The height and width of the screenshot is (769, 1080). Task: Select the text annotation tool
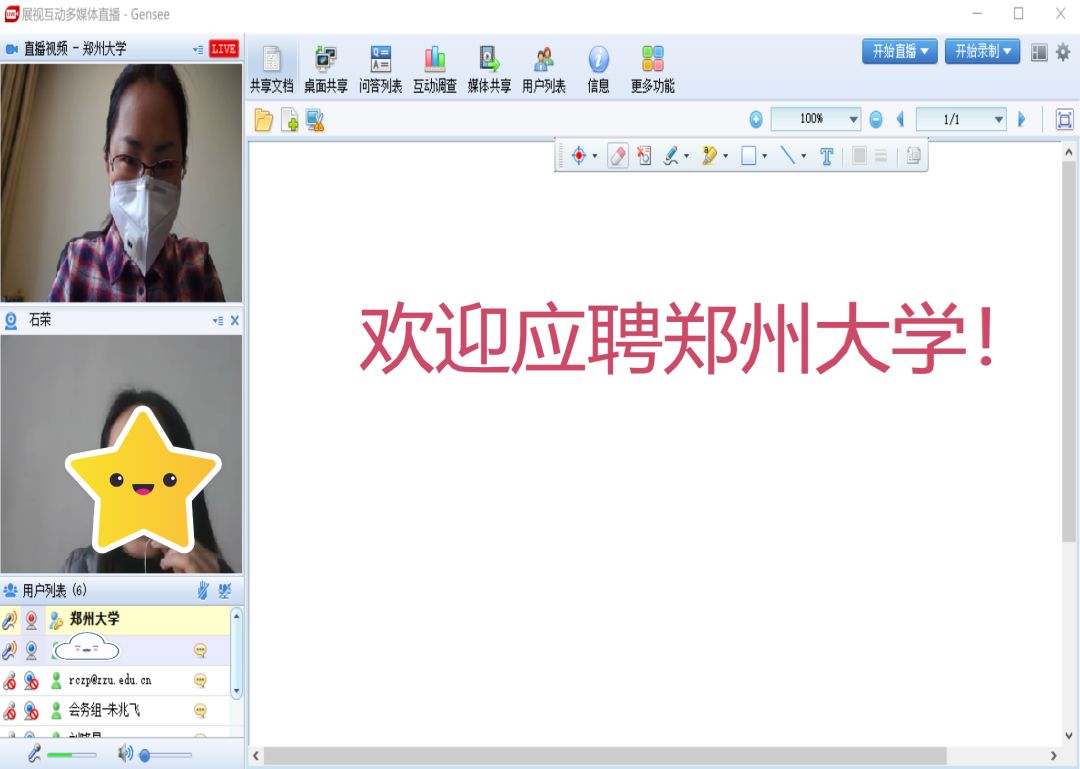click(x=826, y=156)
